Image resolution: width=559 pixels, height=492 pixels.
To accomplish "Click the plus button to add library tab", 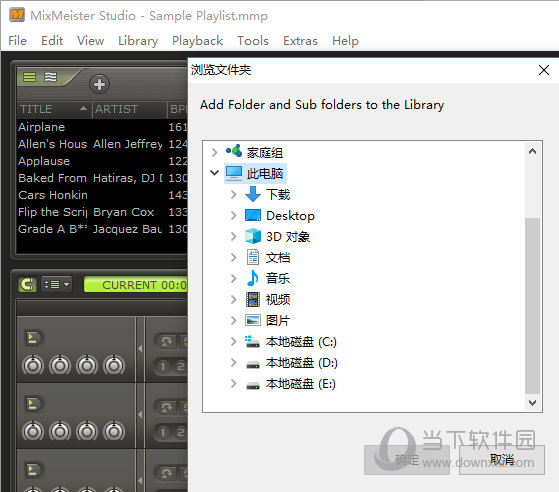I will tap(99, 84).
